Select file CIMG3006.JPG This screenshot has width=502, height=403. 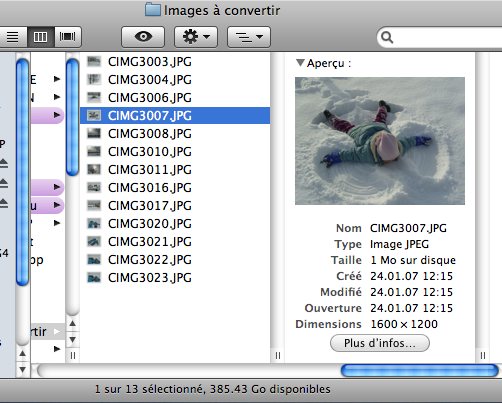click(175, 98)
